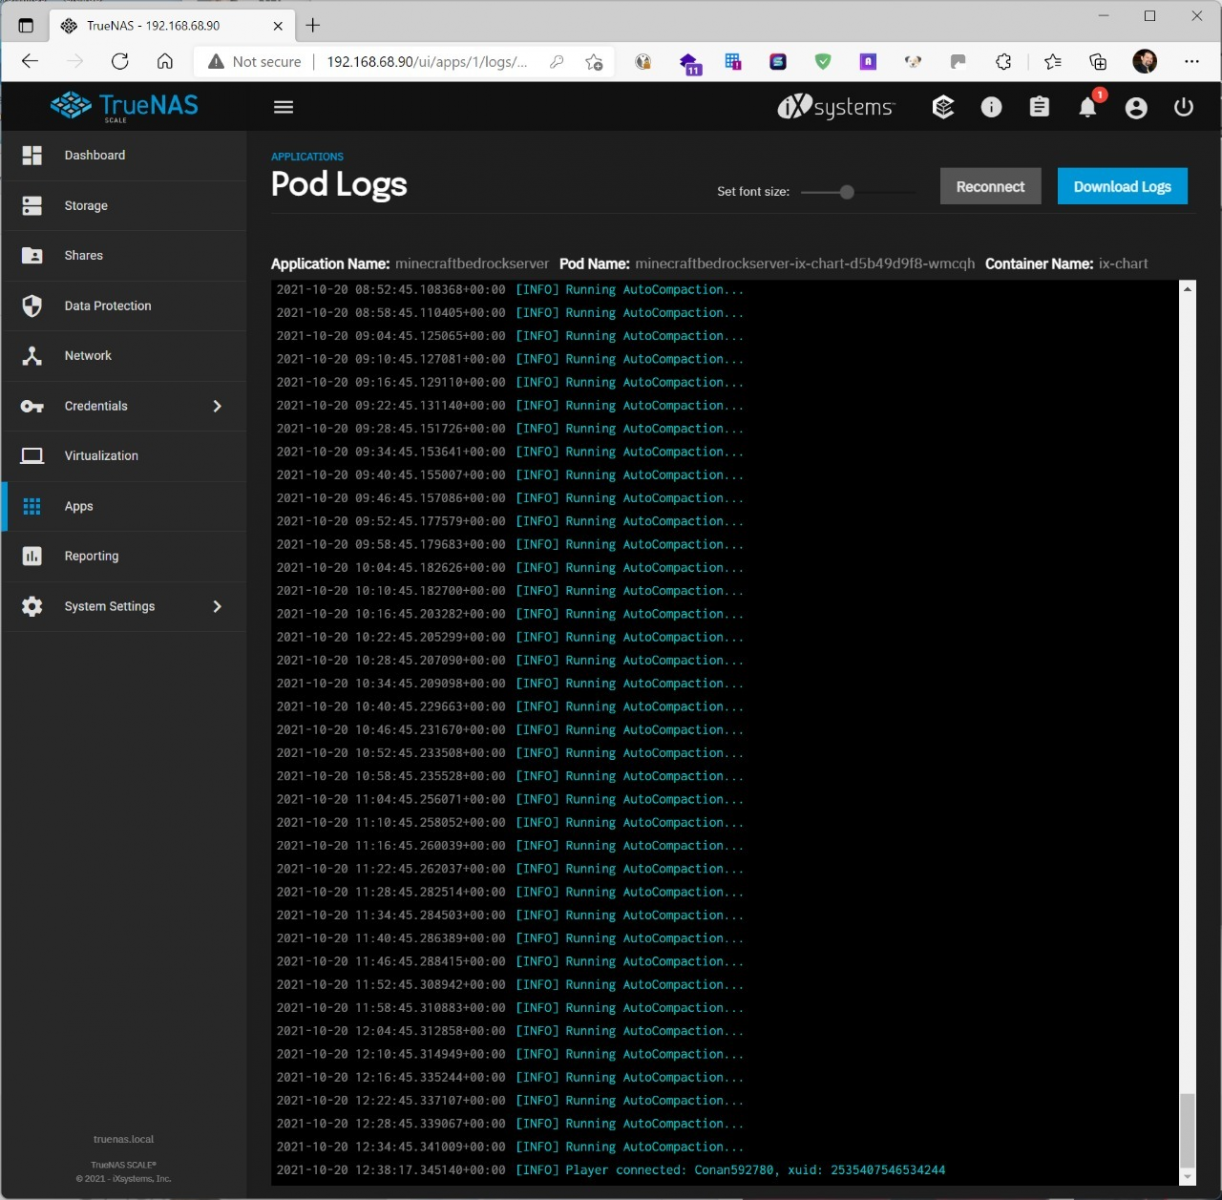Image resolution: width=1222 pixels, height=1200 pixels.
Task: Select Shares in the sidebar
Action: click(x=124, y=255)
